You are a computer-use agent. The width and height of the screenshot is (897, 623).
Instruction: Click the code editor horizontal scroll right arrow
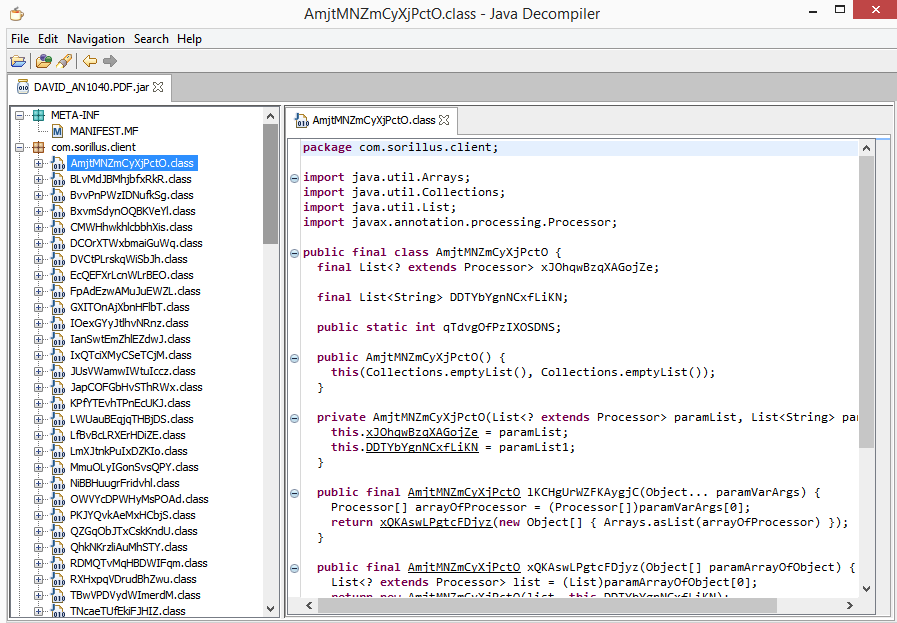pyautogui.click(x=850, y=605)
